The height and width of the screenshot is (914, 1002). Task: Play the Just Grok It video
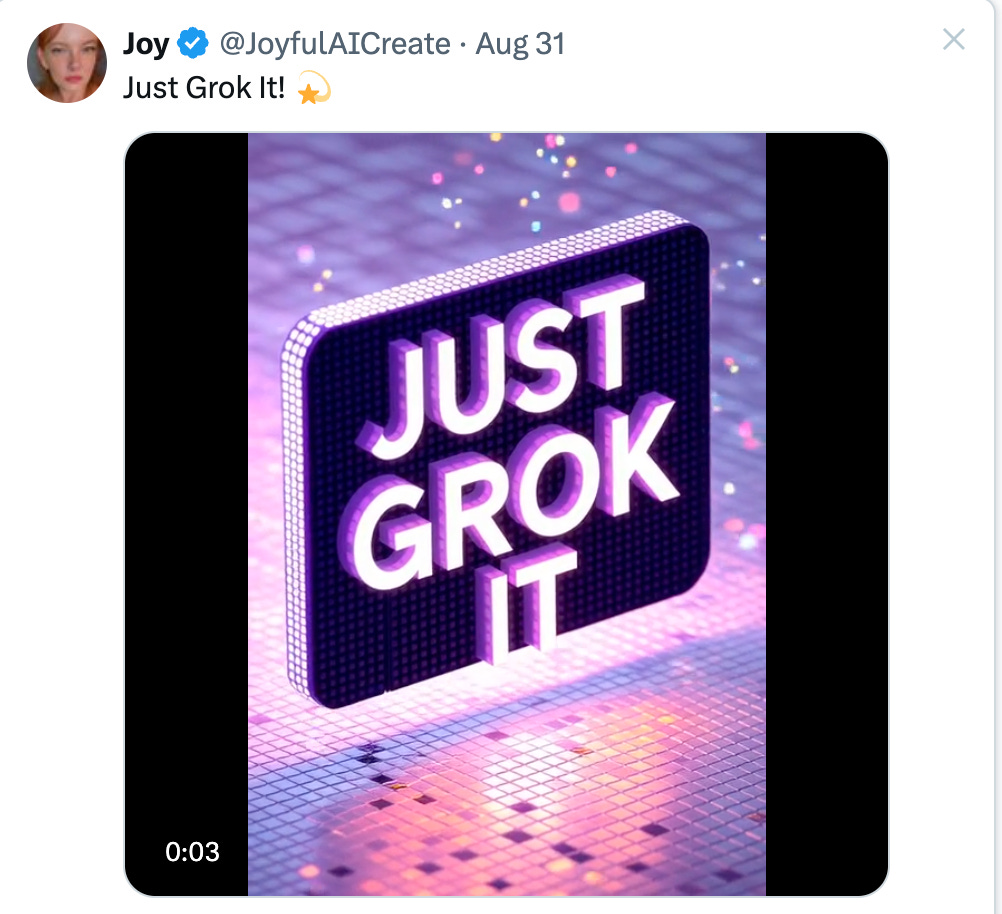506,515
